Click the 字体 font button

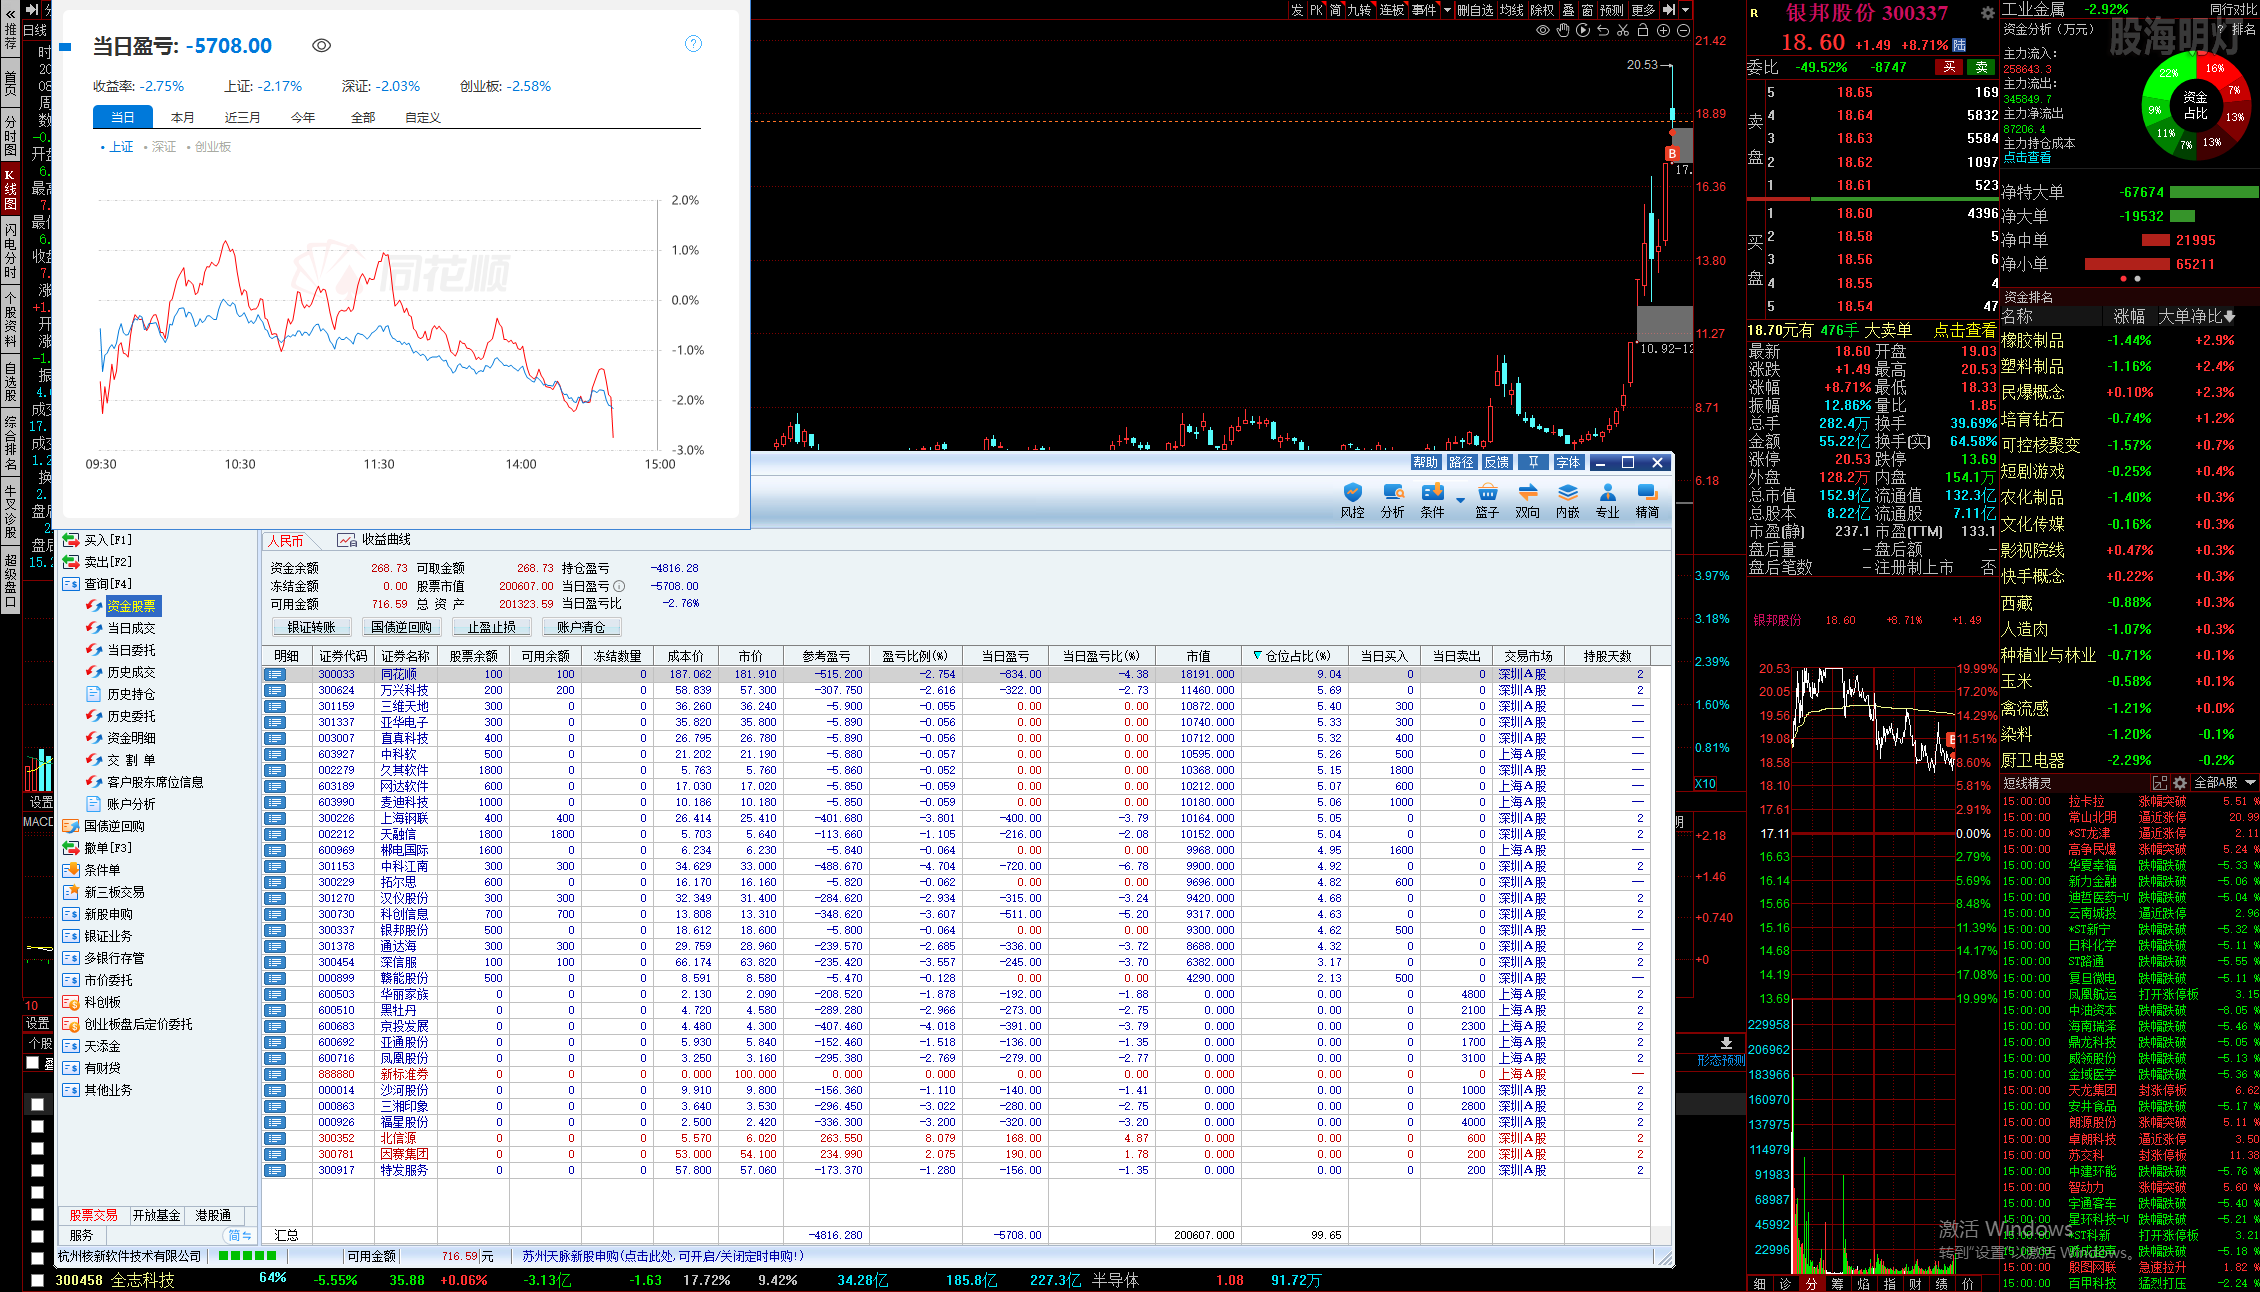pyautogui.click(x=1568, y=462)
